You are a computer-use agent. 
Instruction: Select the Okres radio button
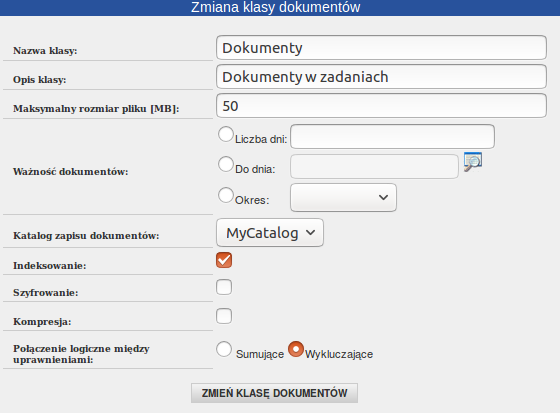click(226, 195)
